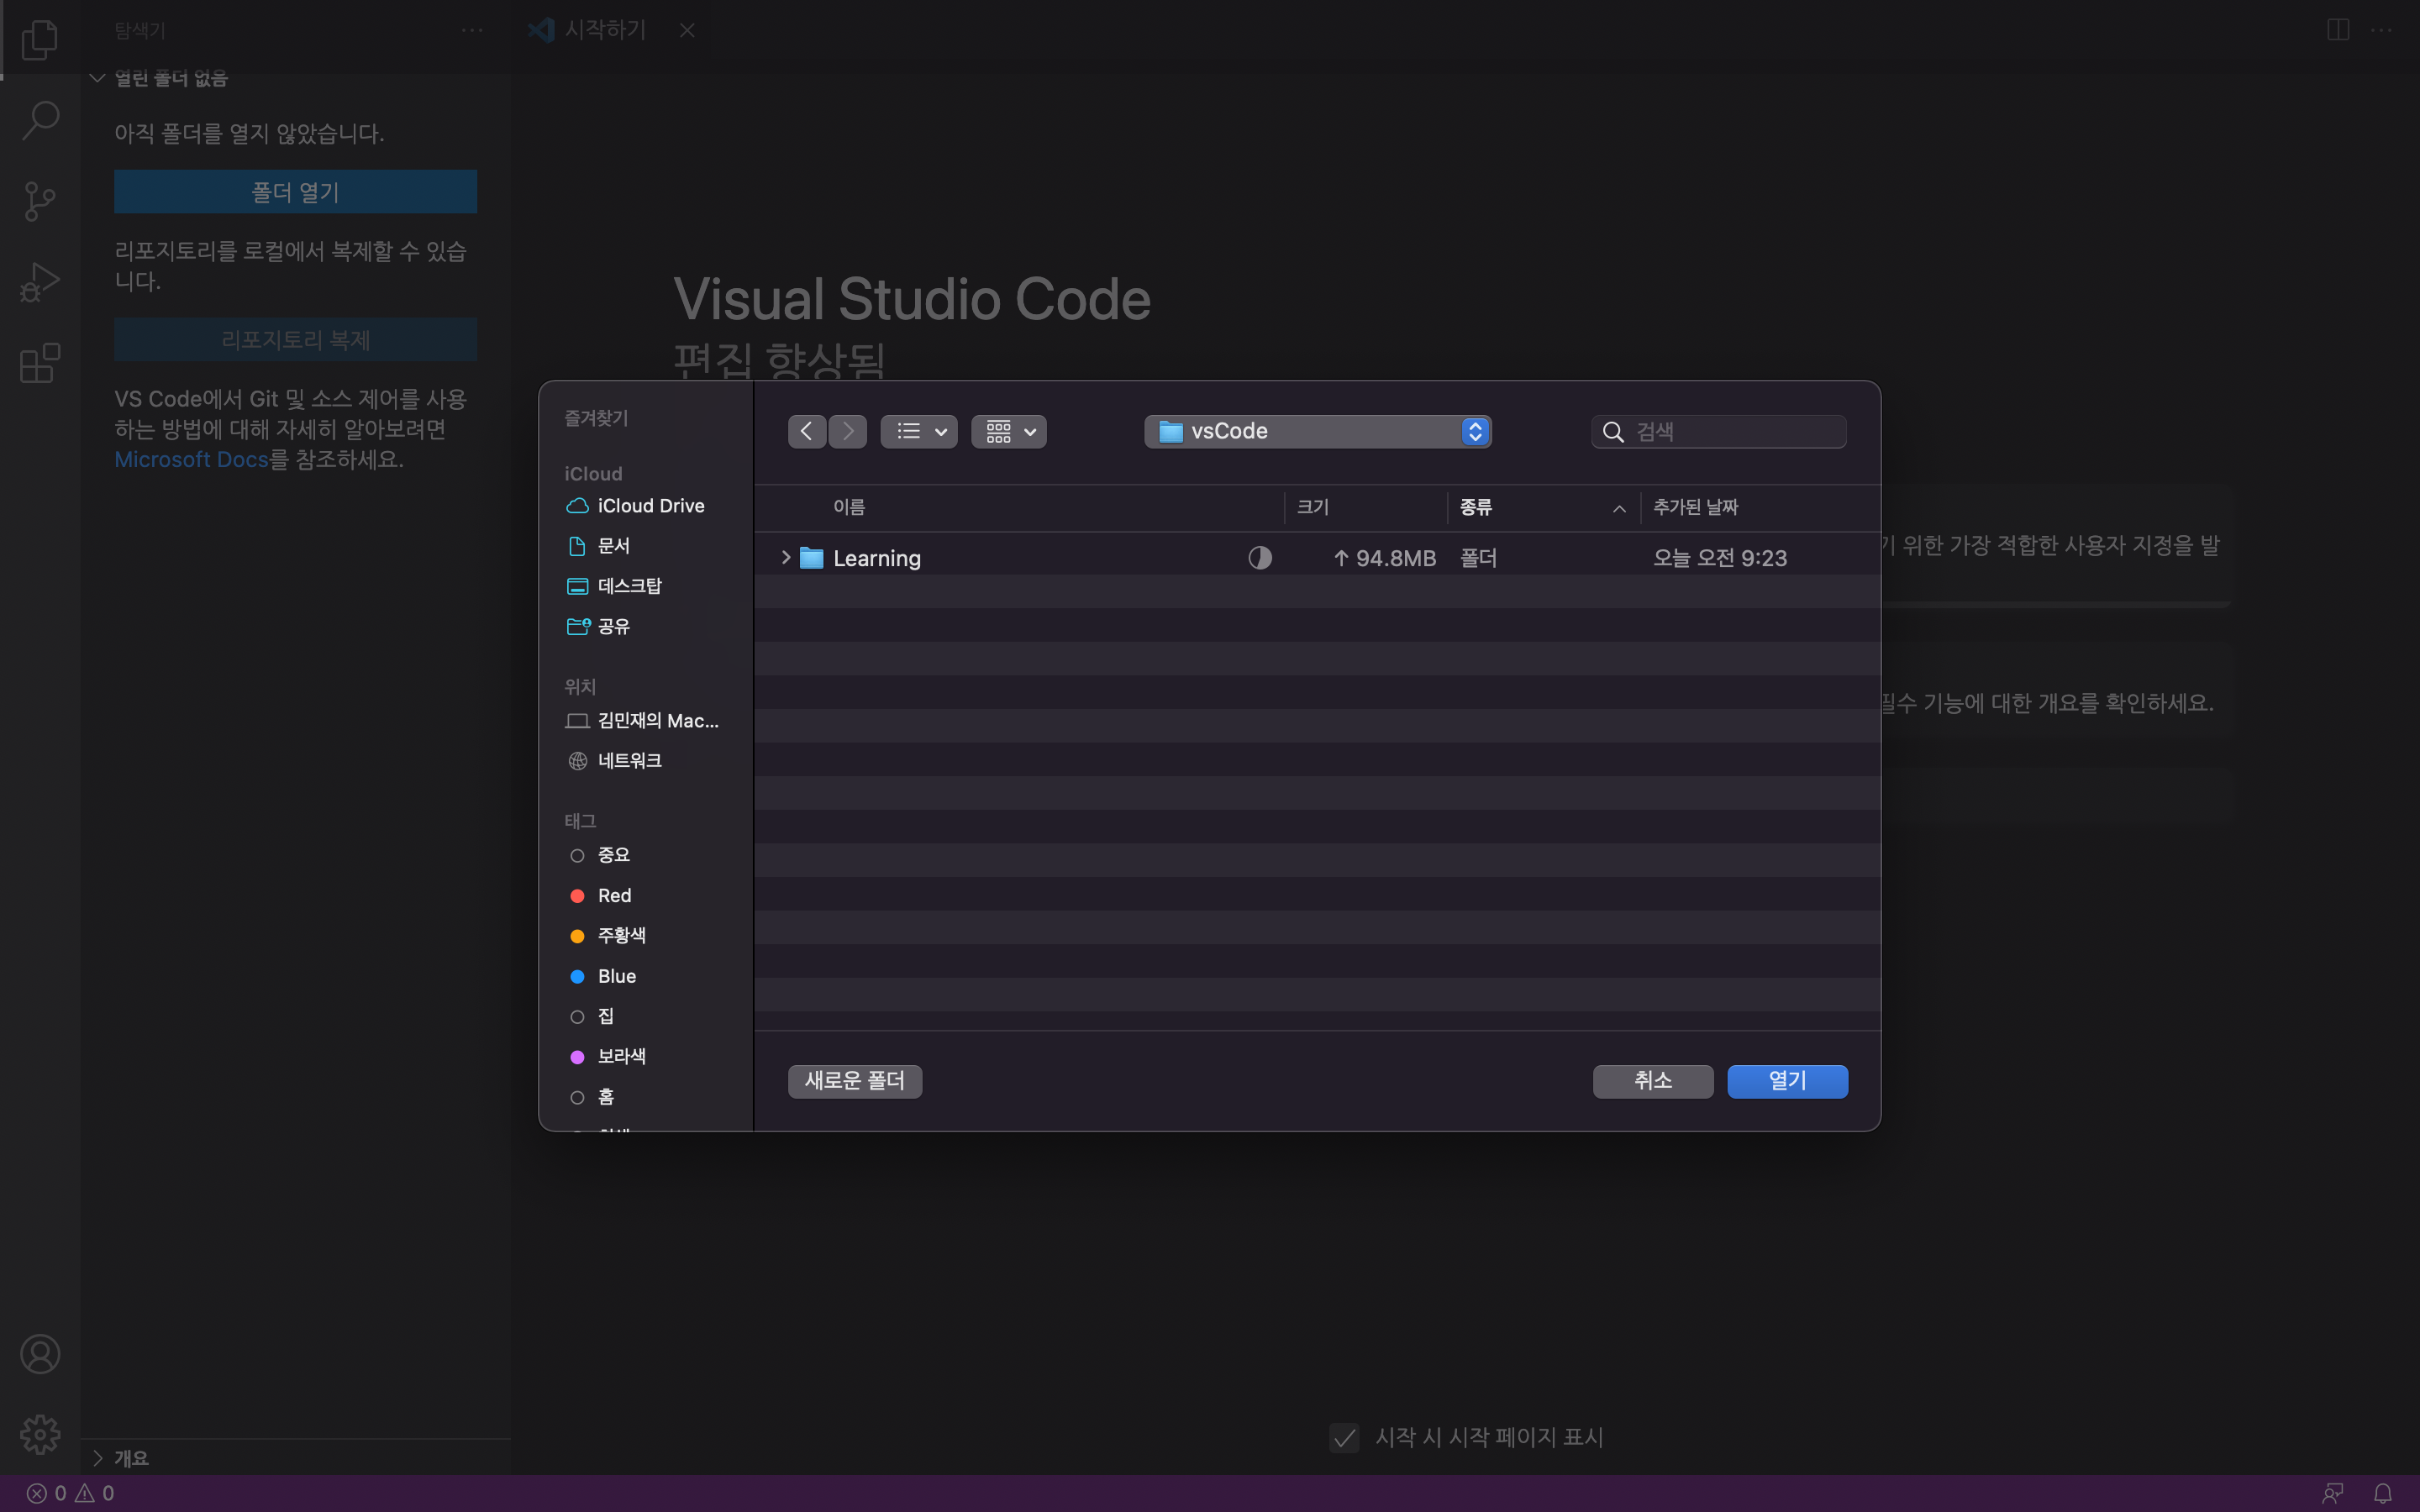Viewport: 2420px width, 1512px height.
Task: Open the list view options dropdown
Action: [x=918, y=431]
